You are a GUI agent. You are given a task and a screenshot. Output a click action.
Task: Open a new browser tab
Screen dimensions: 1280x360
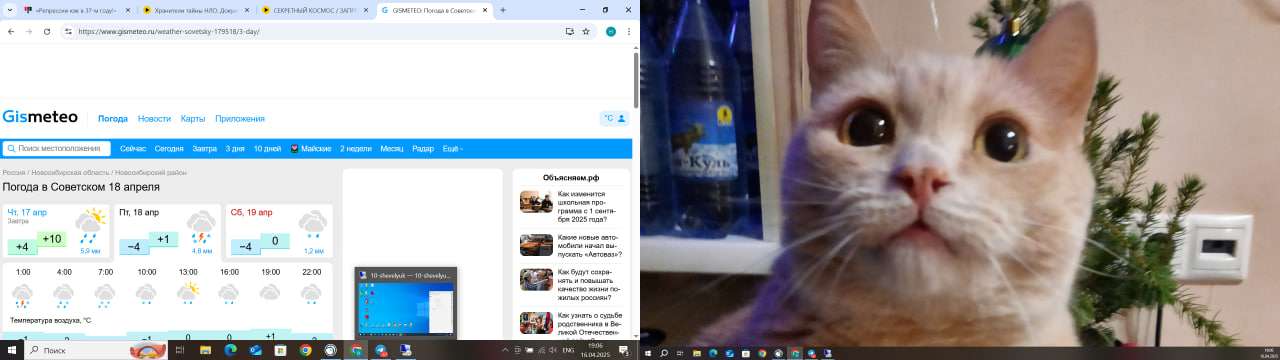pos(502,10)
